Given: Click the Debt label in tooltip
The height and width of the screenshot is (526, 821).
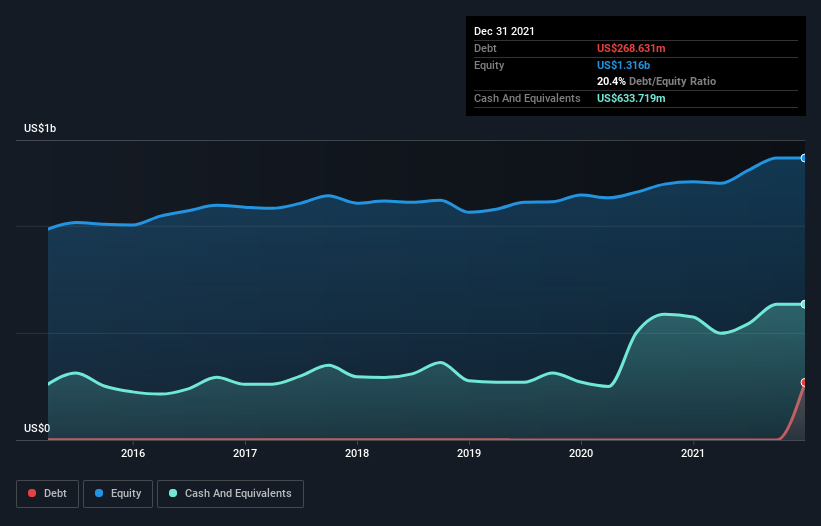Looking at the screenshot, I should [x=485, y=48].
